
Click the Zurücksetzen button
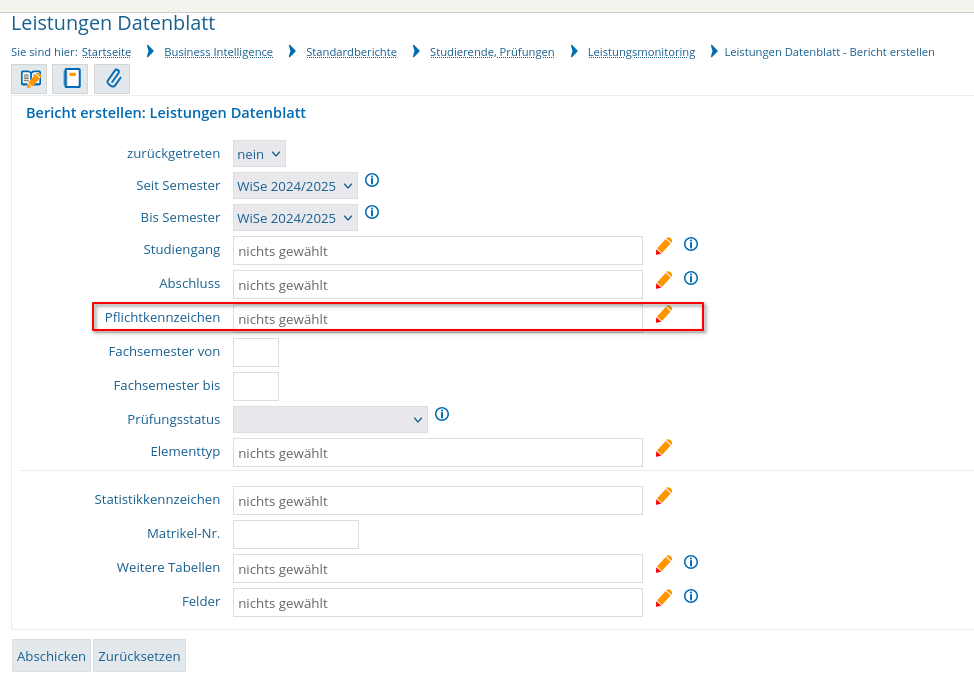coord(139,656)
